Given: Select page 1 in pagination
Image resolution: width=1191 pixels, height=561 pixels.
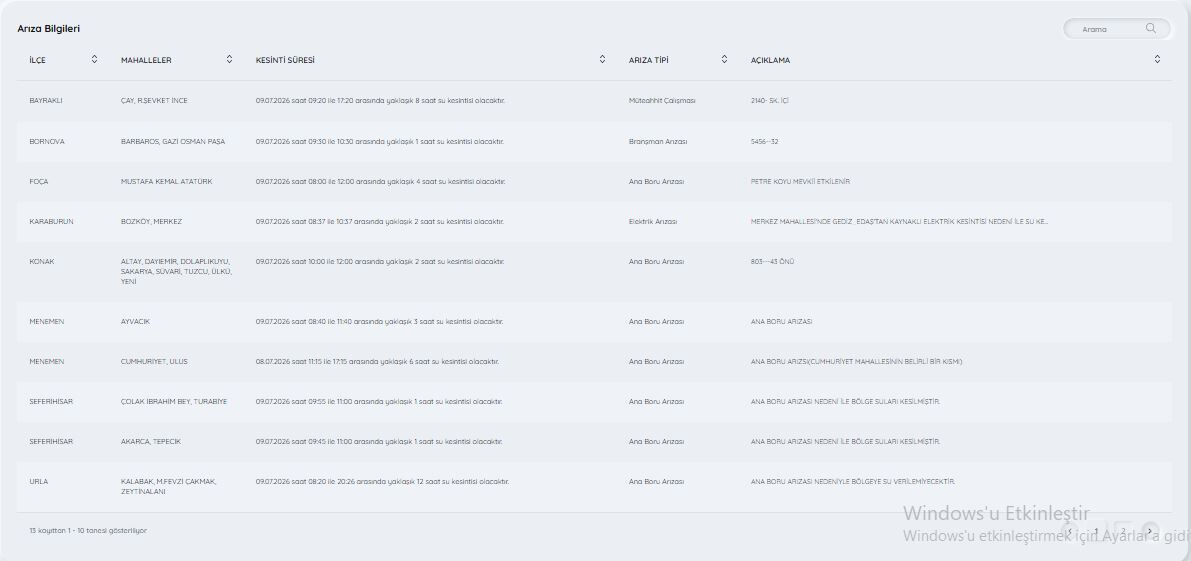Looking at the screenshot, I should point(1096,531).
